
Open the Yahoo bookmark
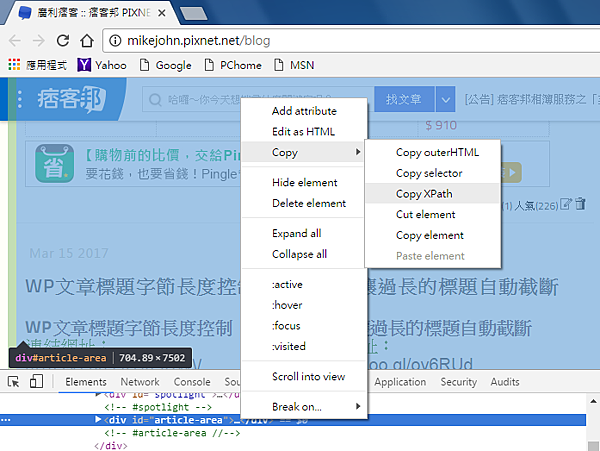pyautogui.click(x=102, y=65)
